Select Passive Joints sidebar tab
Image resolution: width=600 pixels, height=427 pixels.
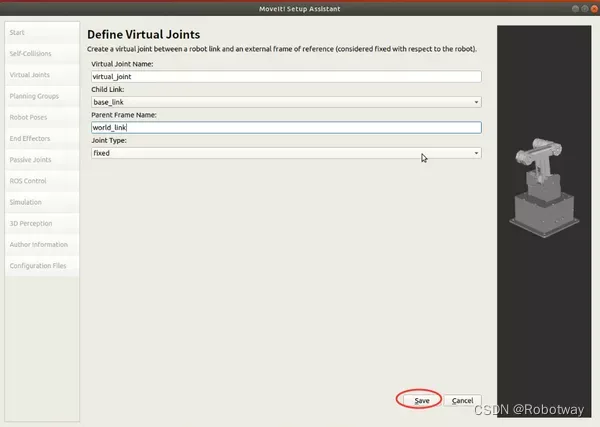tap(42, 160)
